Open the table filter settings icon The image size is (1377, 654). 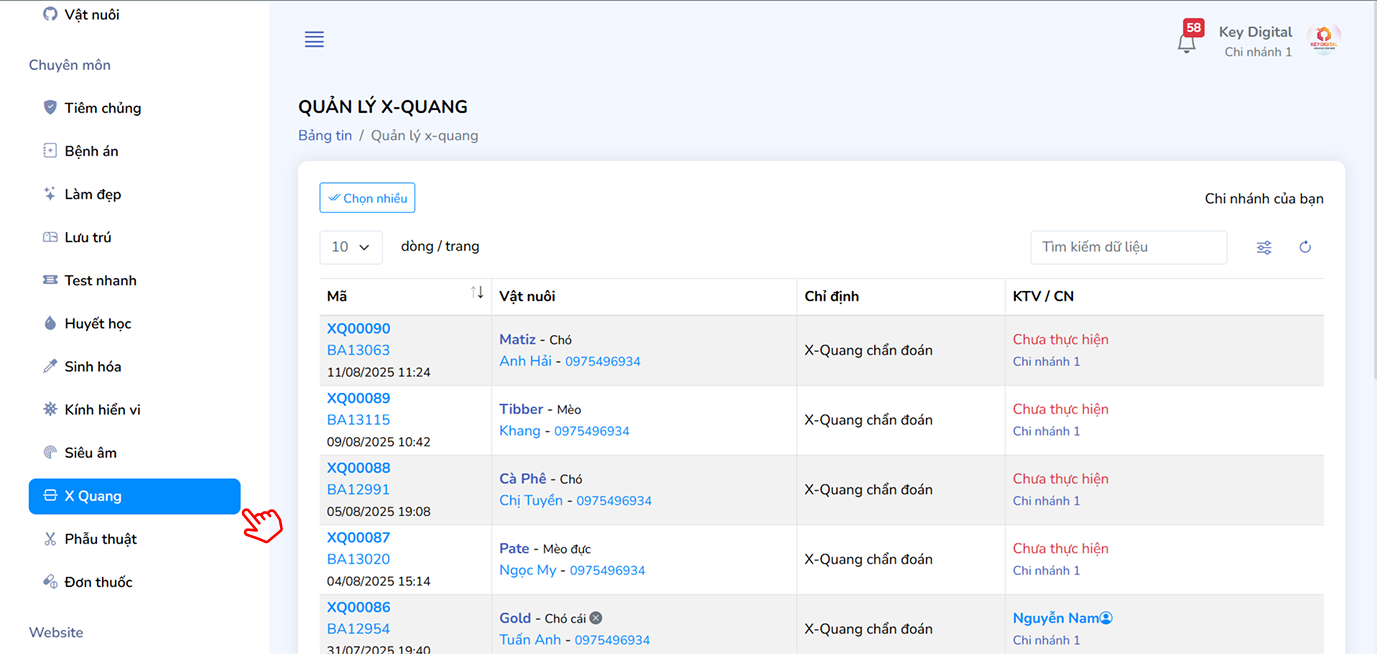1264,248
